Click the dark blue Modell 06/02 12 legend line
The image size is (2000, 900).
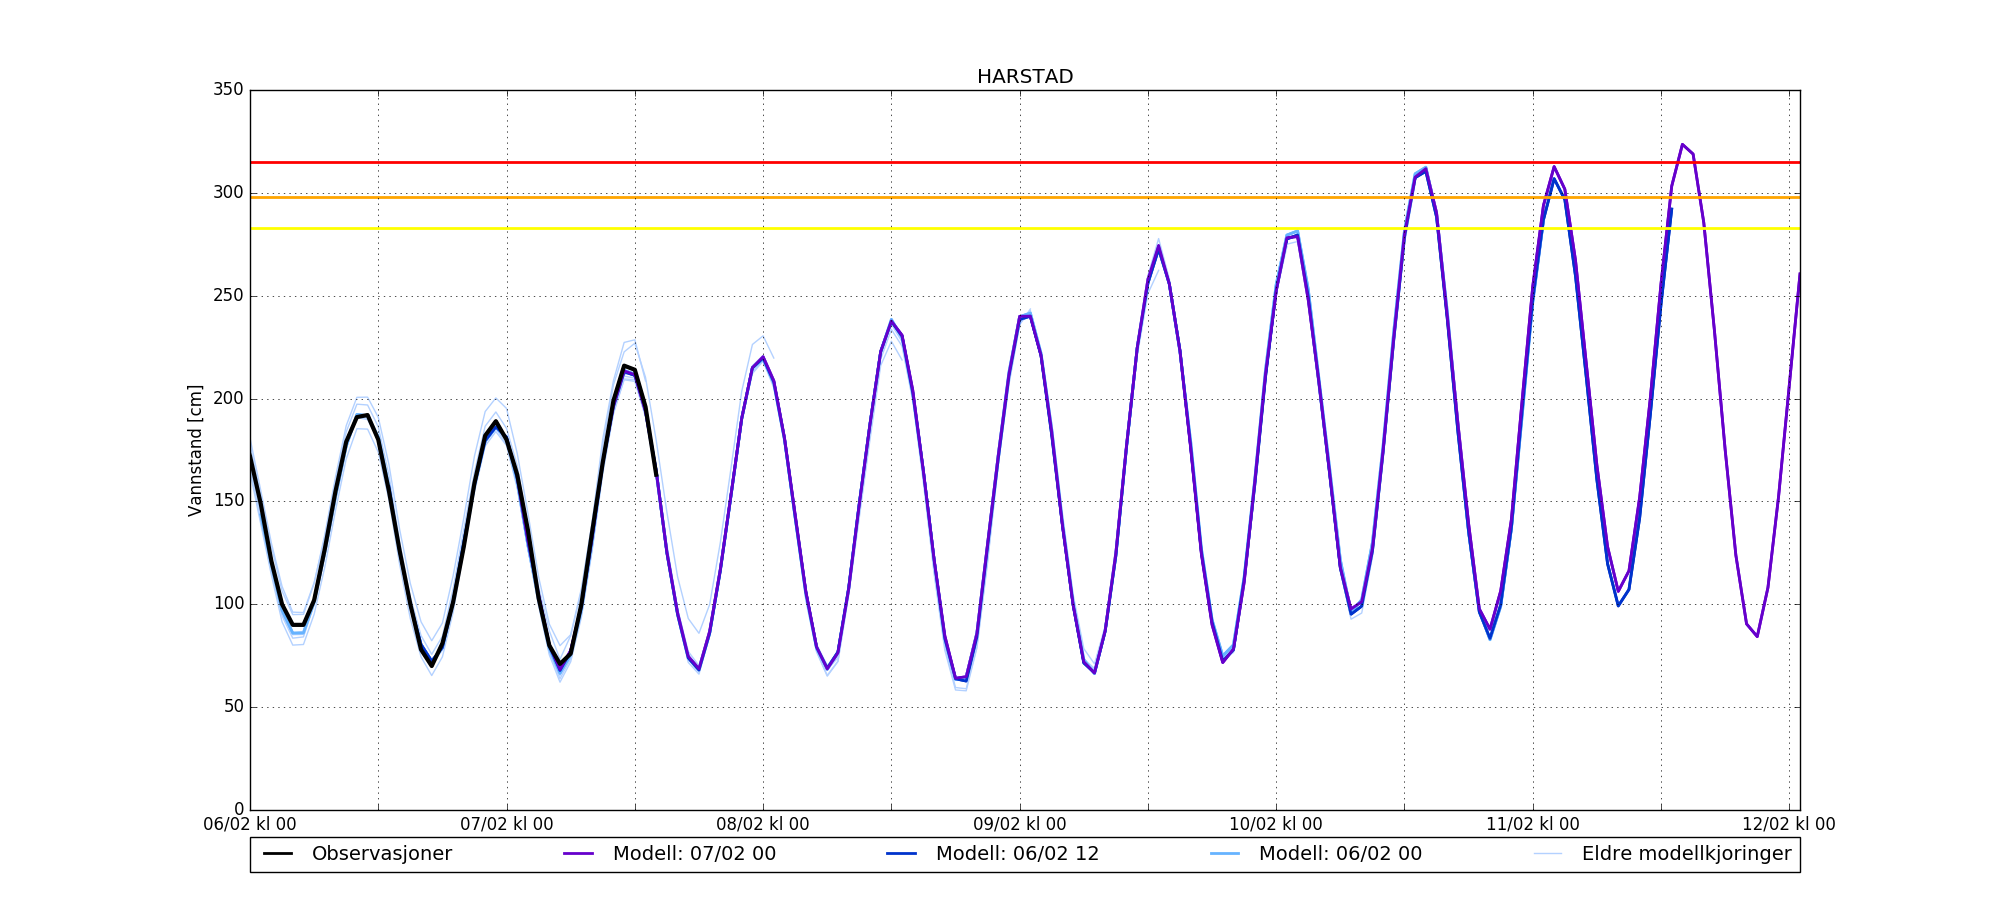902,854
